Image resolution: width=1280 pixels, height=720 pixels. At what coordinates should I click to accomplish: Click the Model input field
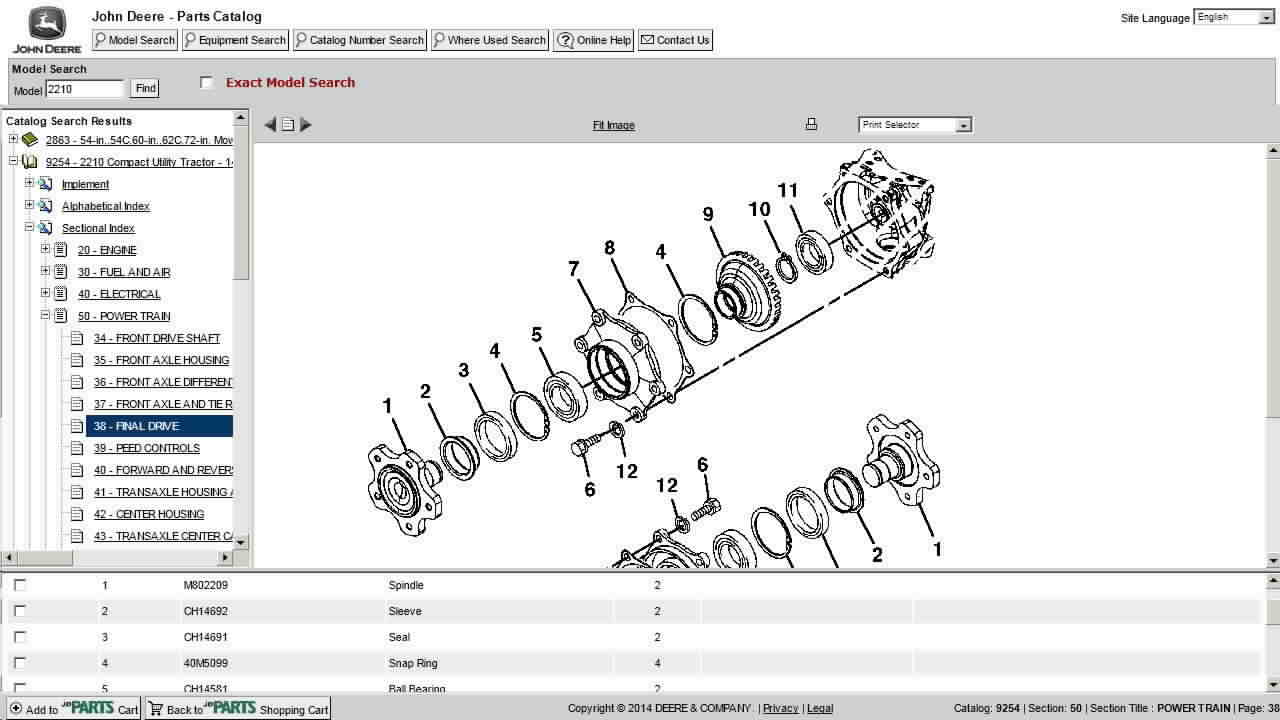click(x=84, y=89)
